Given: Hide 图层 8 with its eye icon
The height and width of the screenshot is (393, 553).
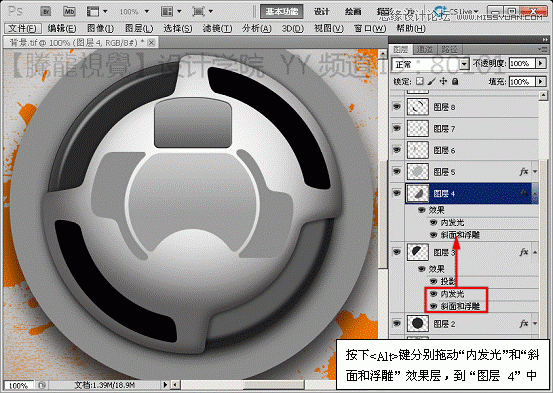Looking at the screenshot, I should pyautogui.click(x=397, y=106).
